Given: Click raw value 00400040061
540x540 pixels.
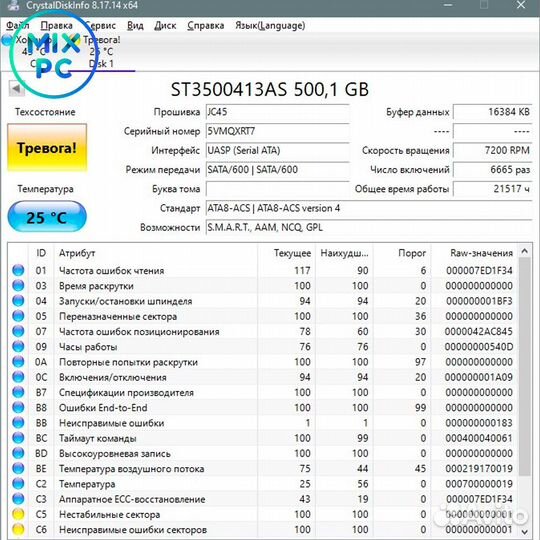Looking at the screenshot, I should [479, 438].
